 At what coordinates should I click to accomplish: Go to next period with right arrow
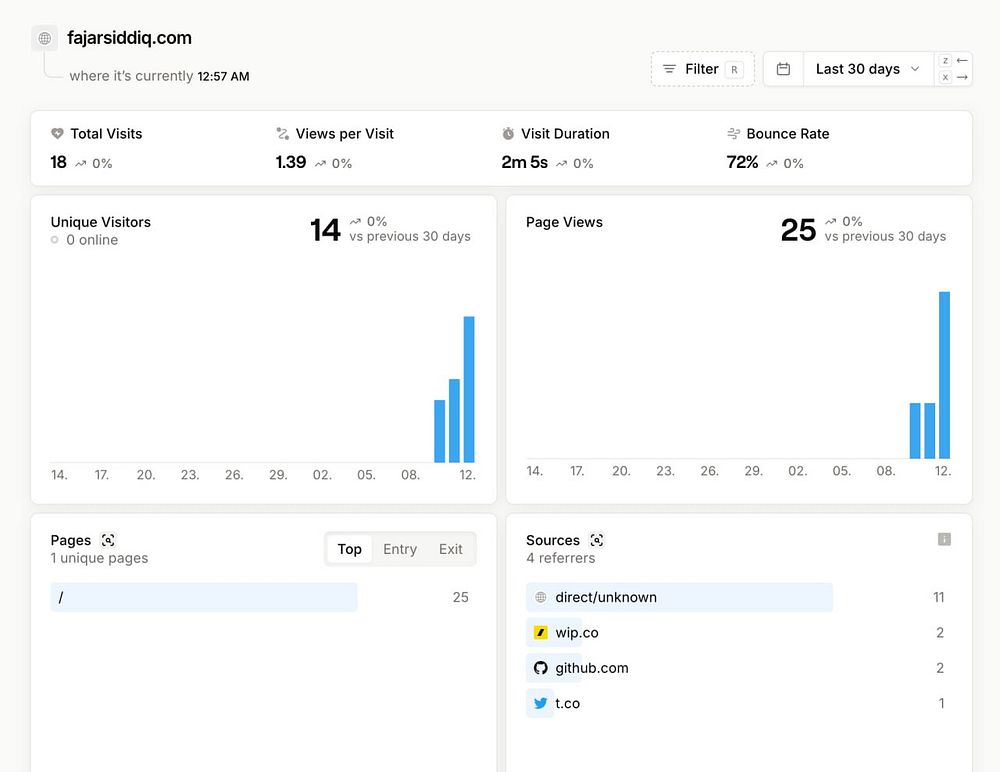962,77
